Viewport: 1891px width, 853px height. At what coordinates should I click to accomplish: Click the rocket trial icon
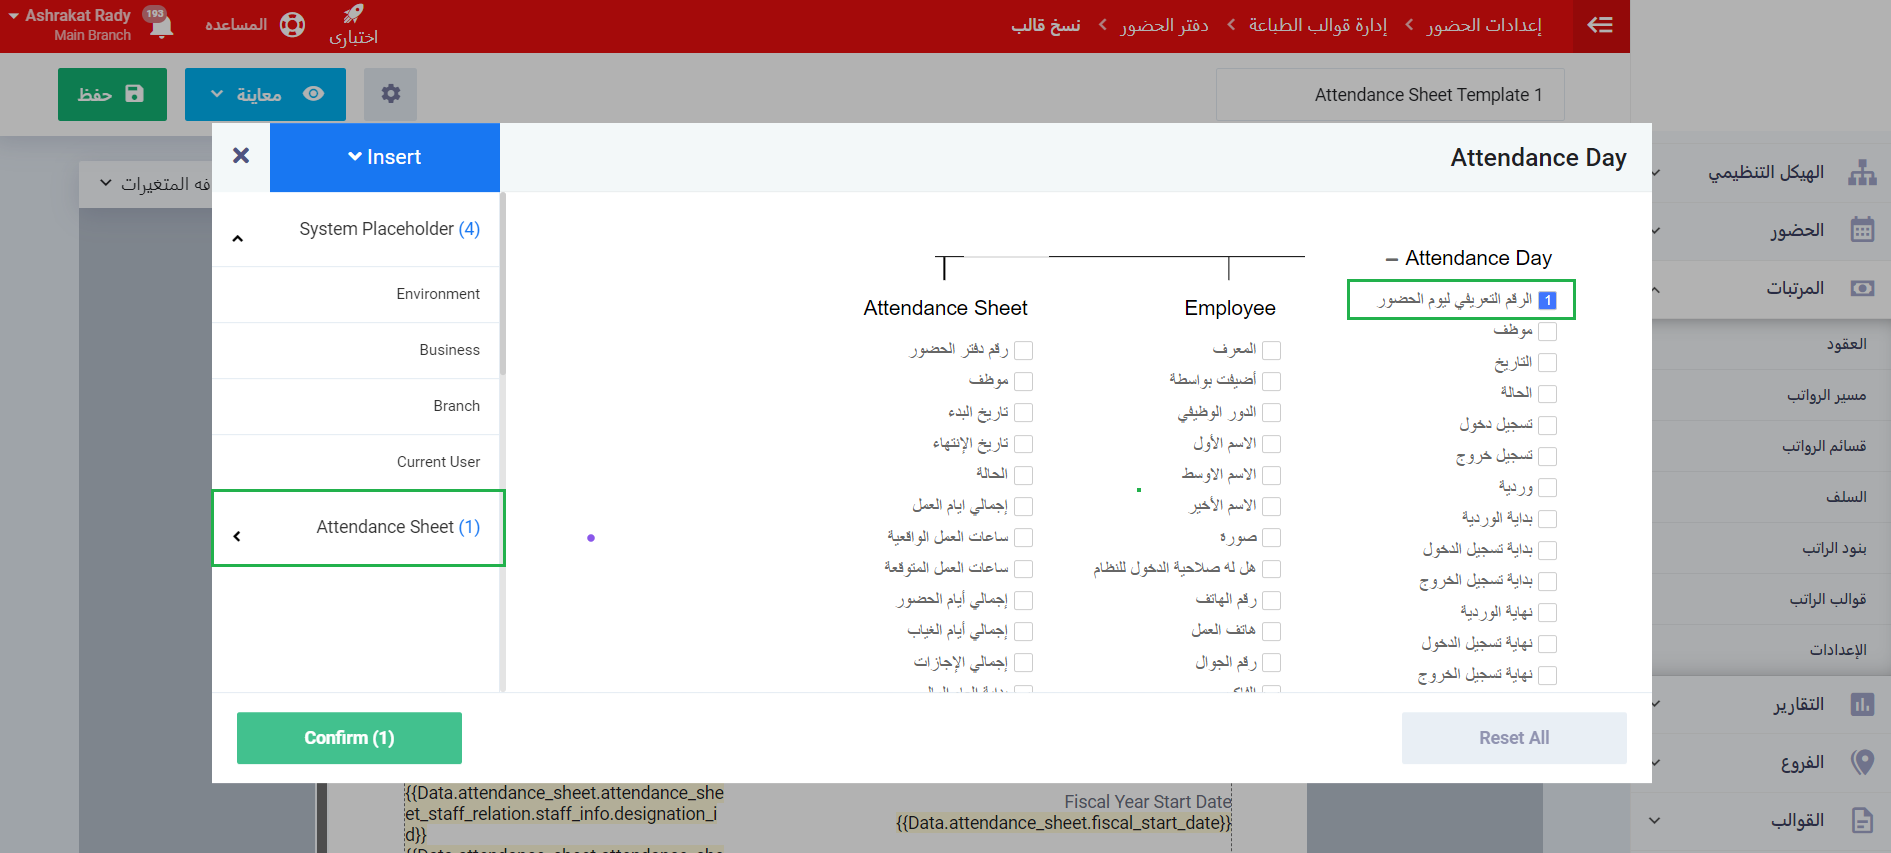[353, 14]
